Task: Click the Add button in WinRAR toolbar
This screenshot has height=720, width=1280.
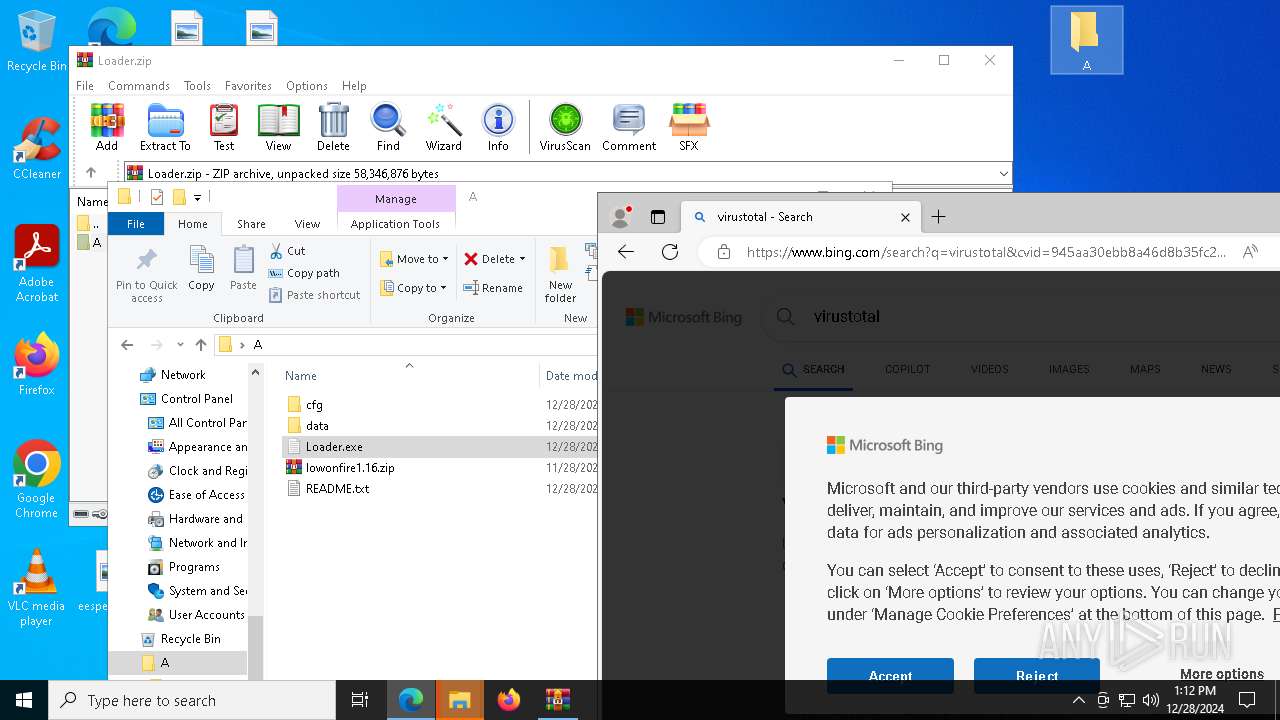Action: 107,127
